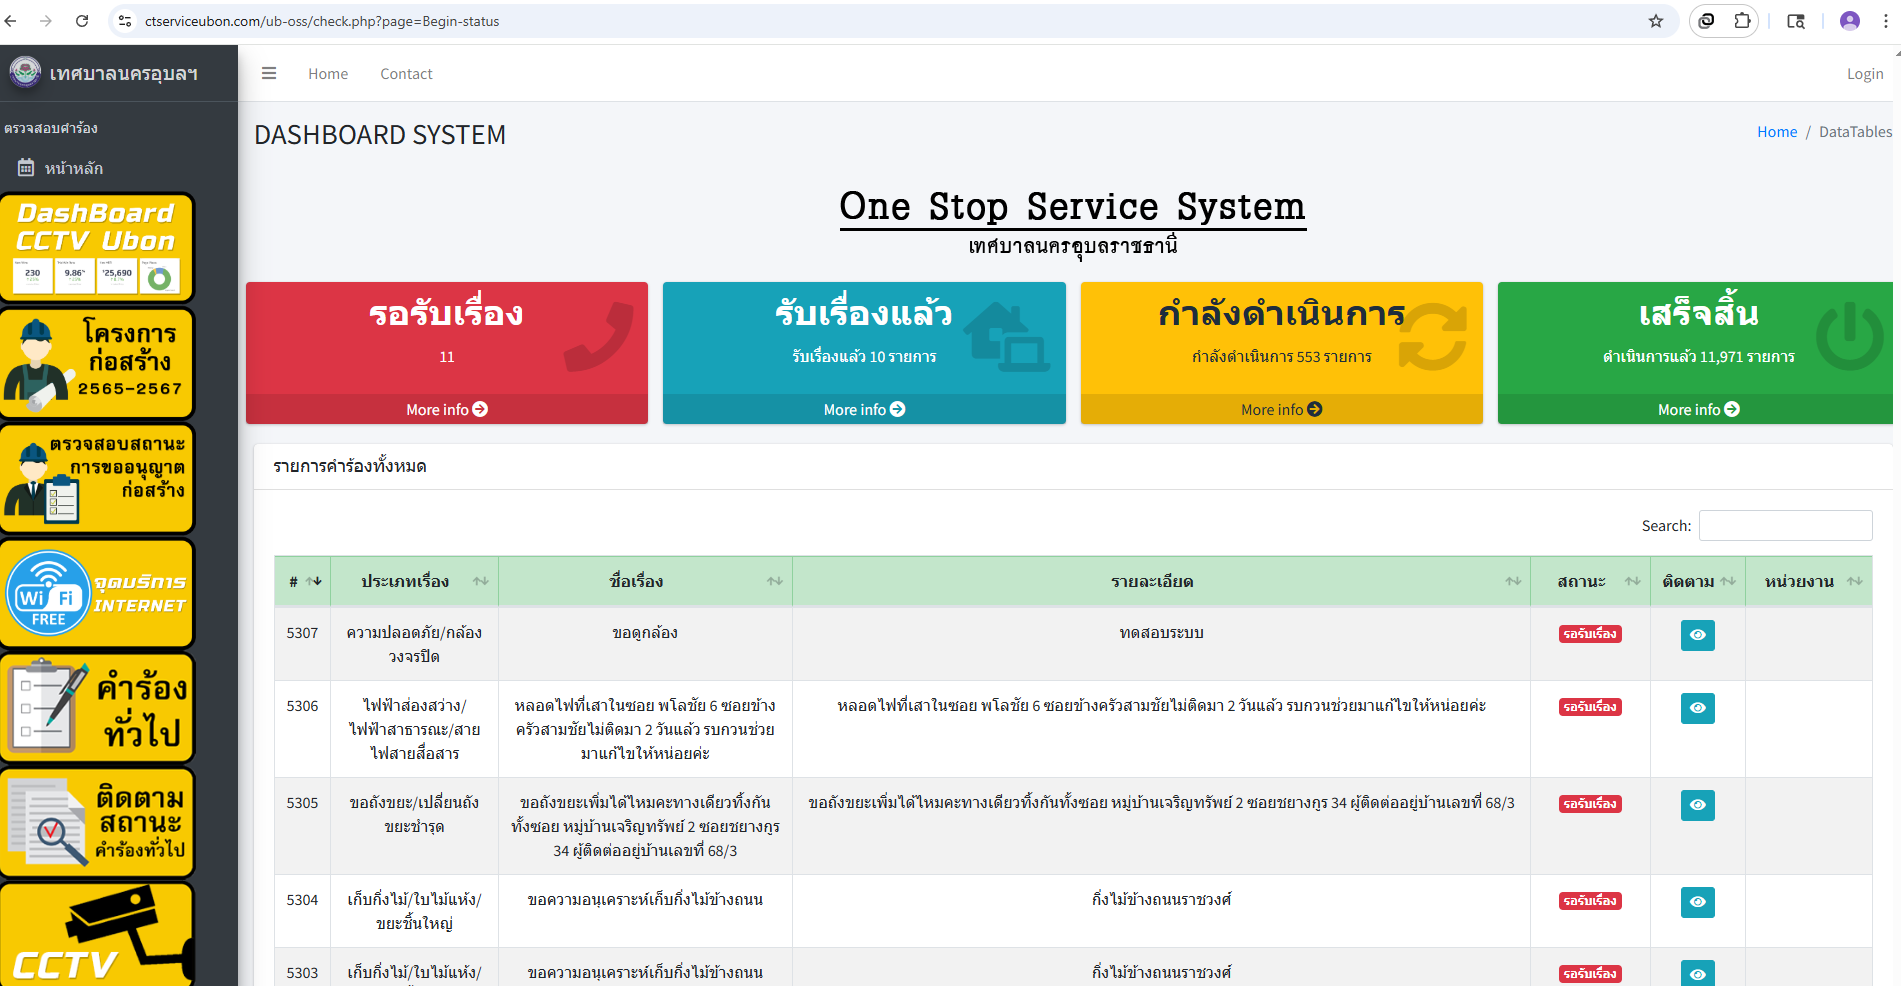Select the ความปลอดภัย/กล้องวงจรปิด category cell
The image size is (1901, 986).
pos(414,645)
